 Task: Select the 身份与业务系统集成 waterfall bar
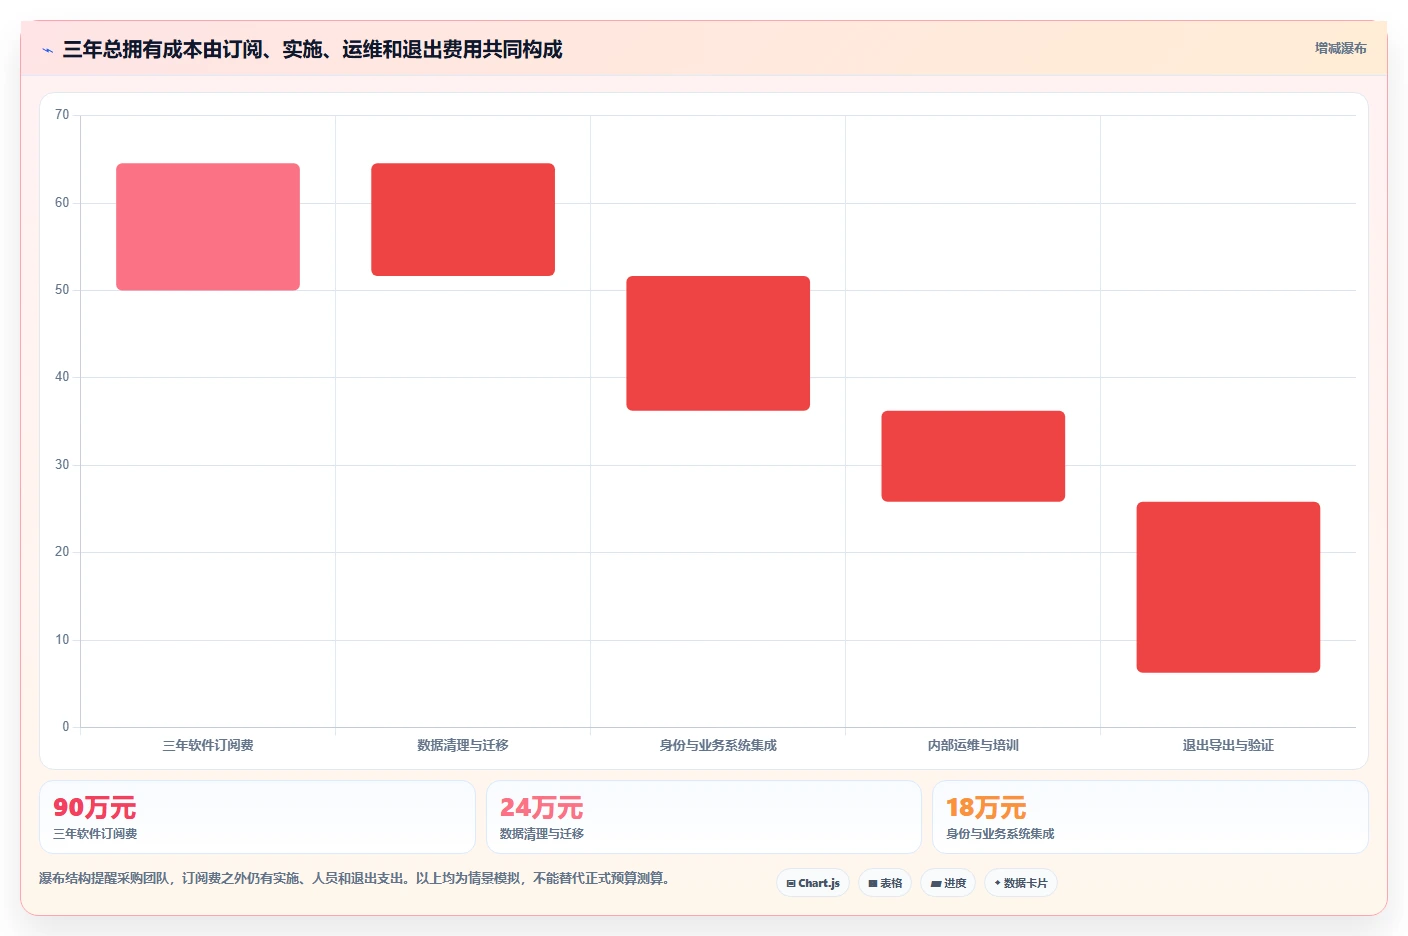point(718,343)
